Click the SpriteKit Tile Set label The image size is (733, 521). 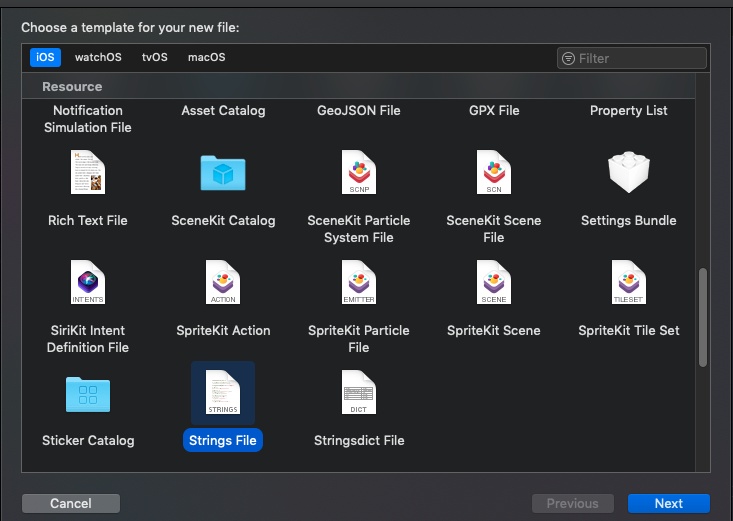click(x=629, y=331)
